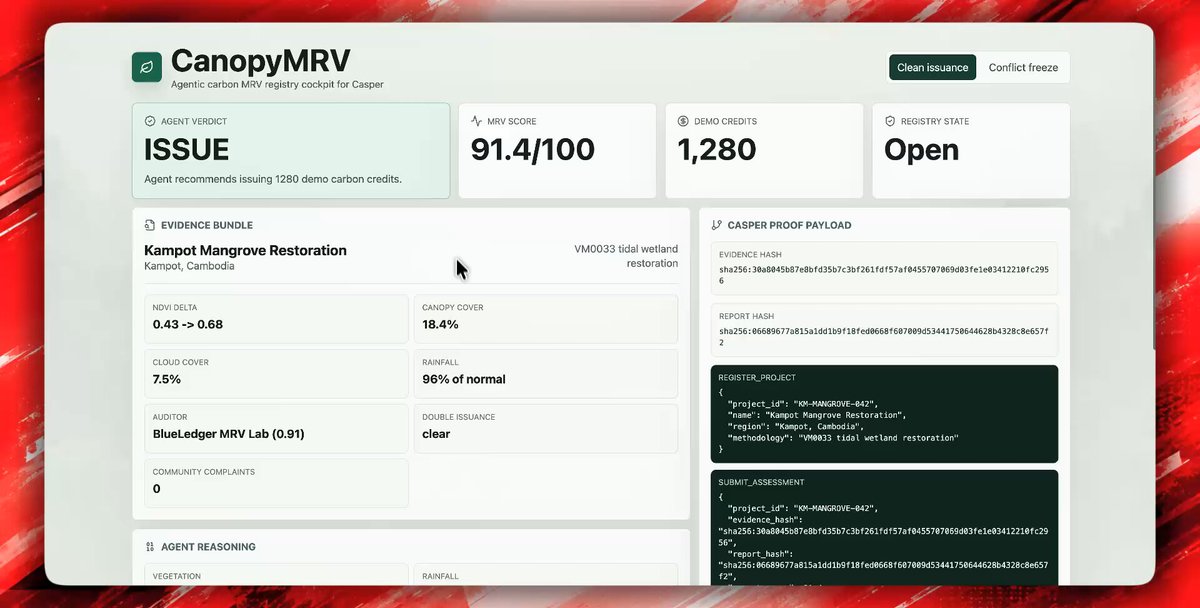Select the Clean issuance scenario
Viewport: 1200px width, 608px height.
coord(933,67)
